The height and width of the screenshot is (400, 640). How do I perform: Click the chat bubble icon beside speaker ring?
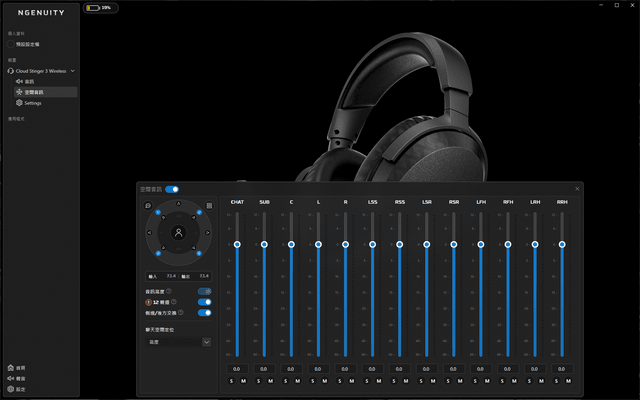[x=148, y=206]
